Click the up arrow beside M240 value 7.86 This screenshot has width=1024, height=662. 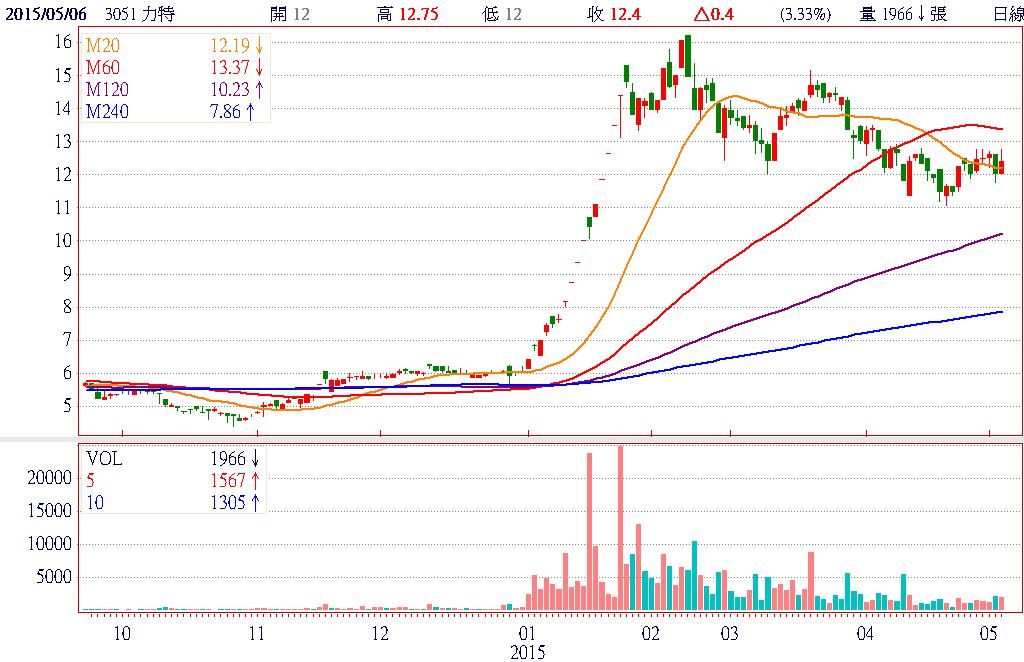point(251,111)
